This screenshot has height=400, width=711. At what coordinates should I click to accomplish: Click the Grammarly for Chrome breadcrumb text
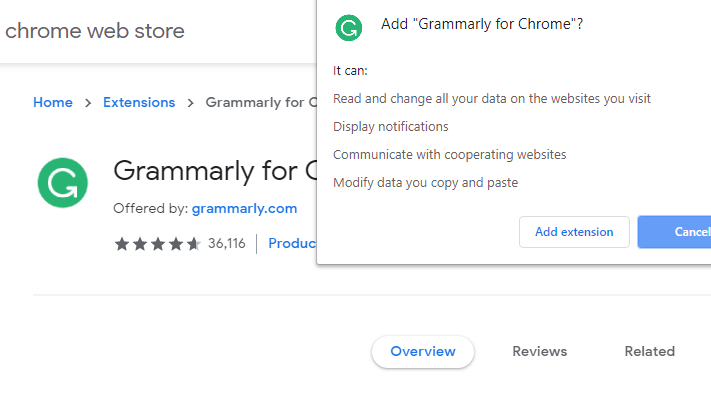(x=261, y=102)
